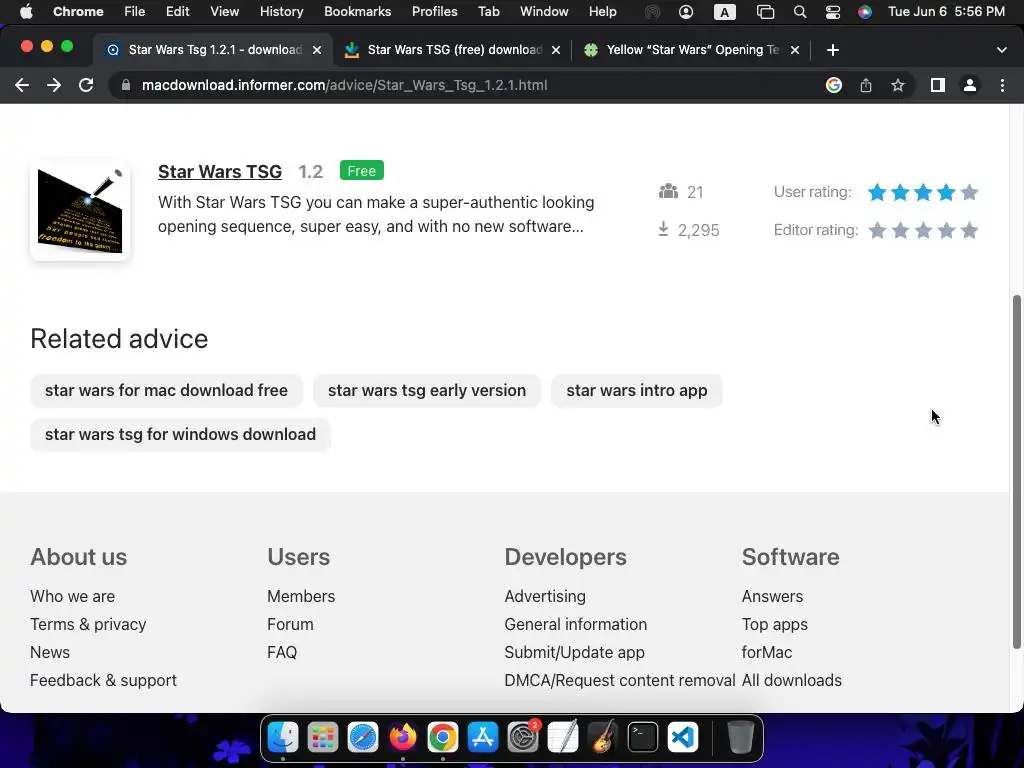Open Terms & privacy link

click(x=88, y=624)
